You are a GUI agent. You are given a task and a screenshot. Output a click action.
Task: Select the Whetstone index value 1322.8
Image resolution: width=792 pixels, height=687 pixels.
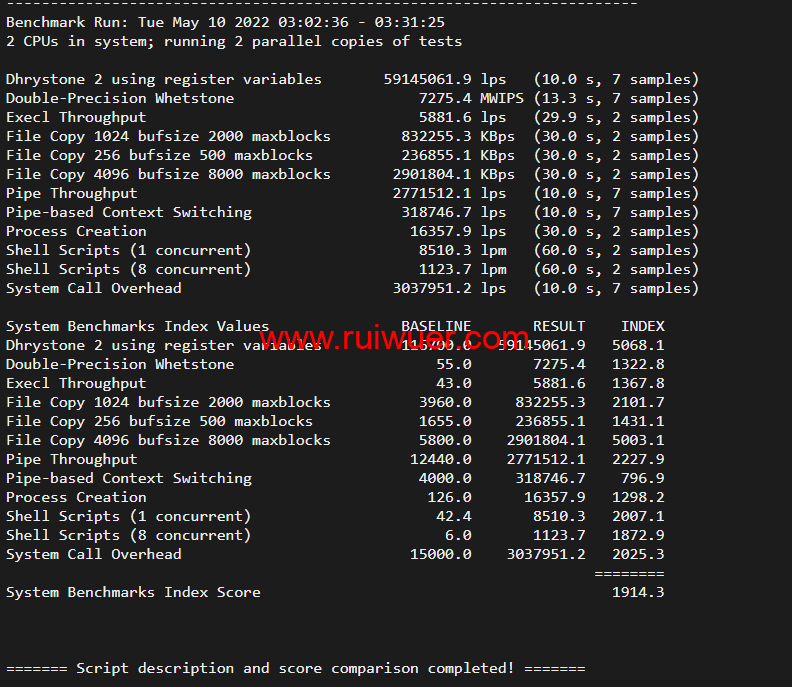coord(638,364)
